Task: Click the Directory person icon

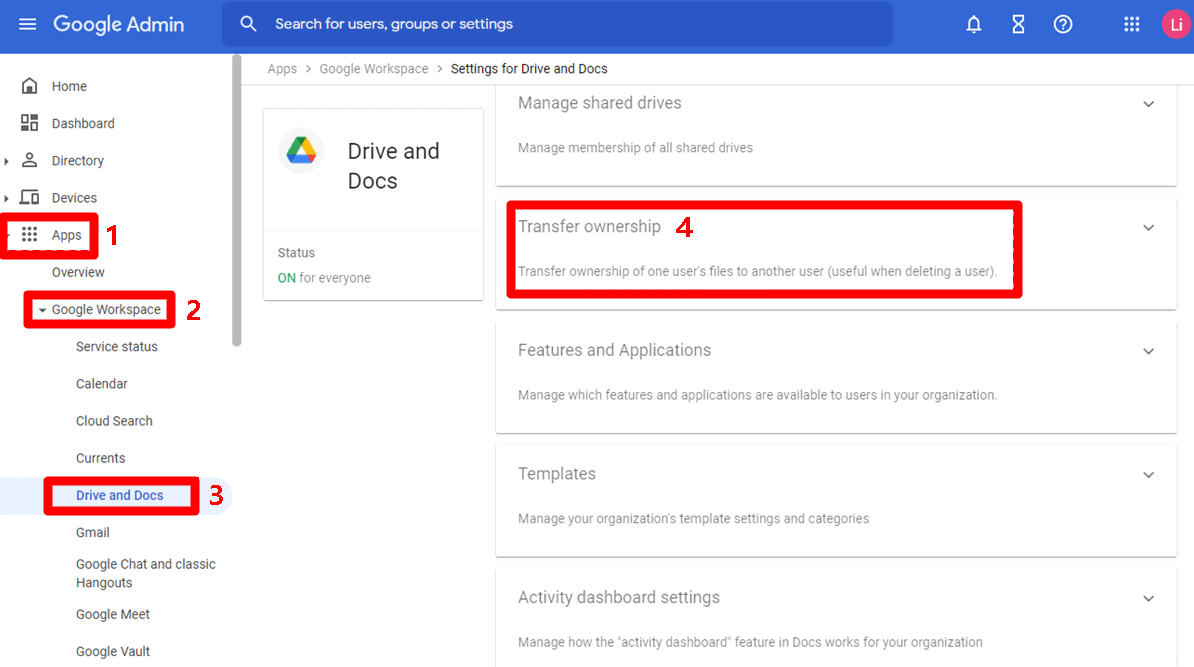Action: (x=29, y=160)
